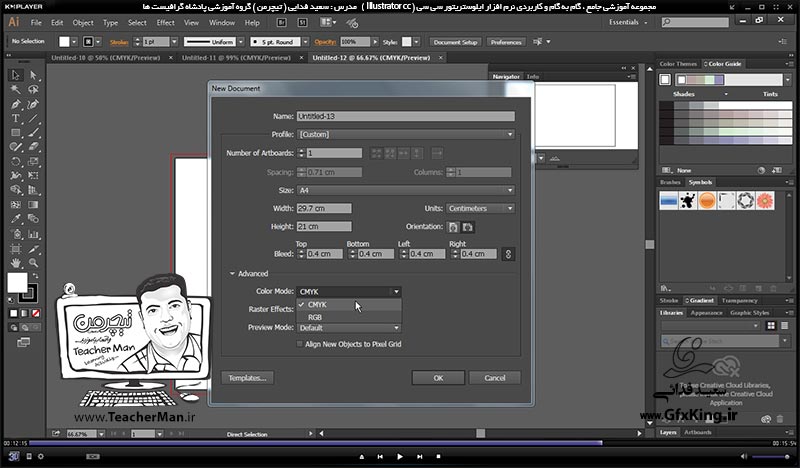Screen dimensions: 800x468
Task: Open the Effect menu
Action: [x=165, y=22]
